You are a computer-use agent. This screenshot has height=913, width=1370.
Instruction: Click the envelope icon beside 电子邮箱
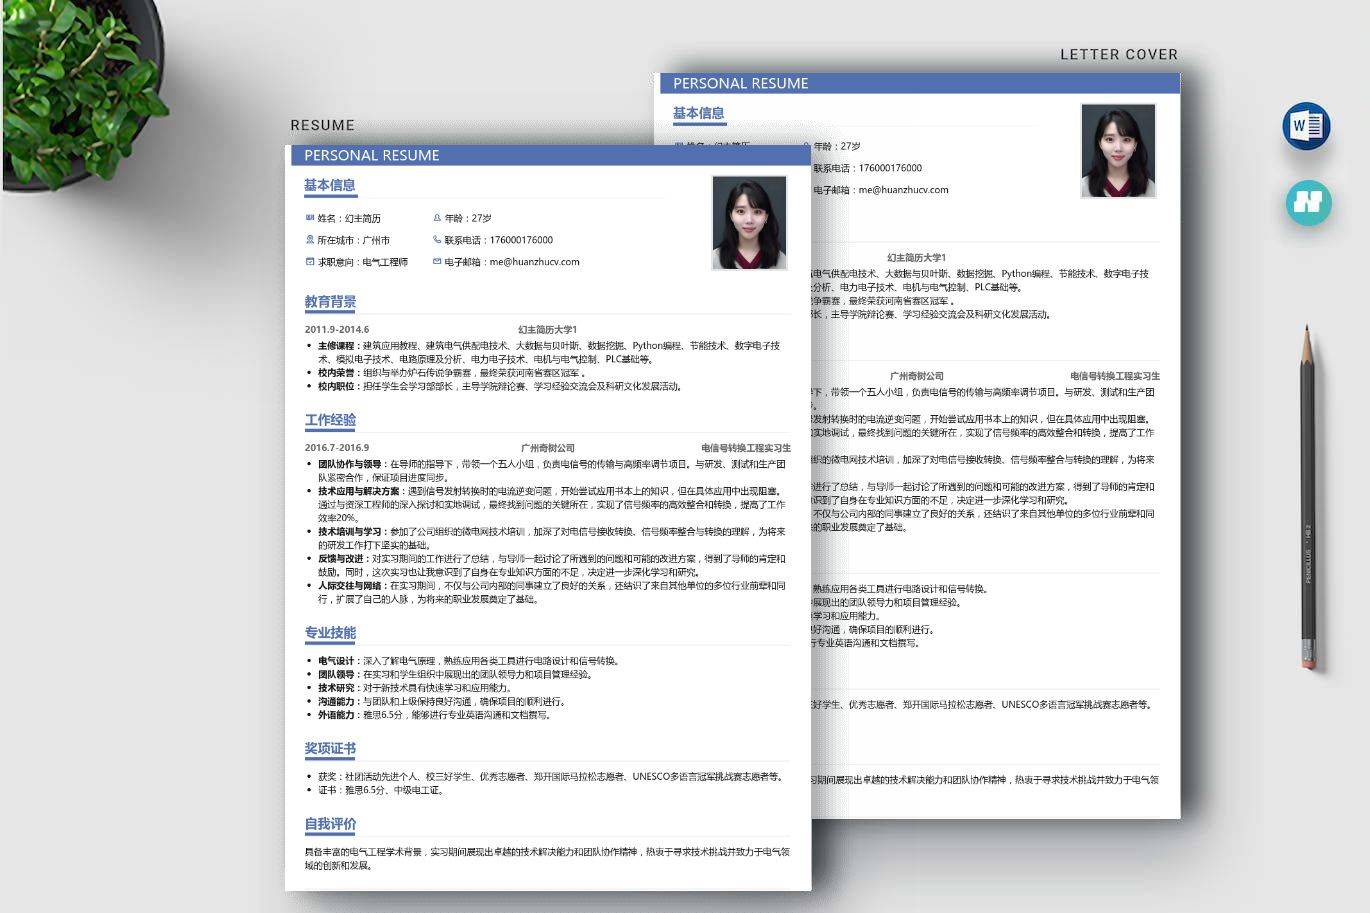[437, 262]
